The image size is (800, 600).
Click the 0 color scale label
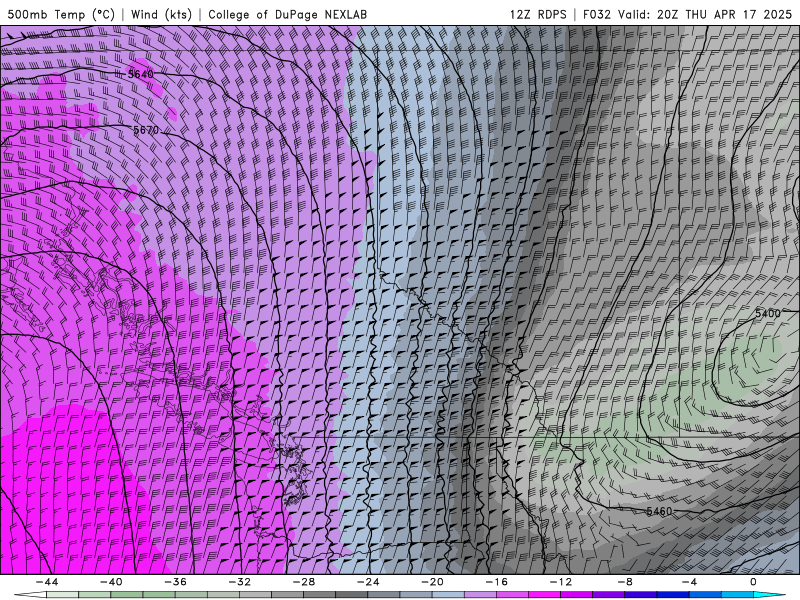(x=753, y=582)
